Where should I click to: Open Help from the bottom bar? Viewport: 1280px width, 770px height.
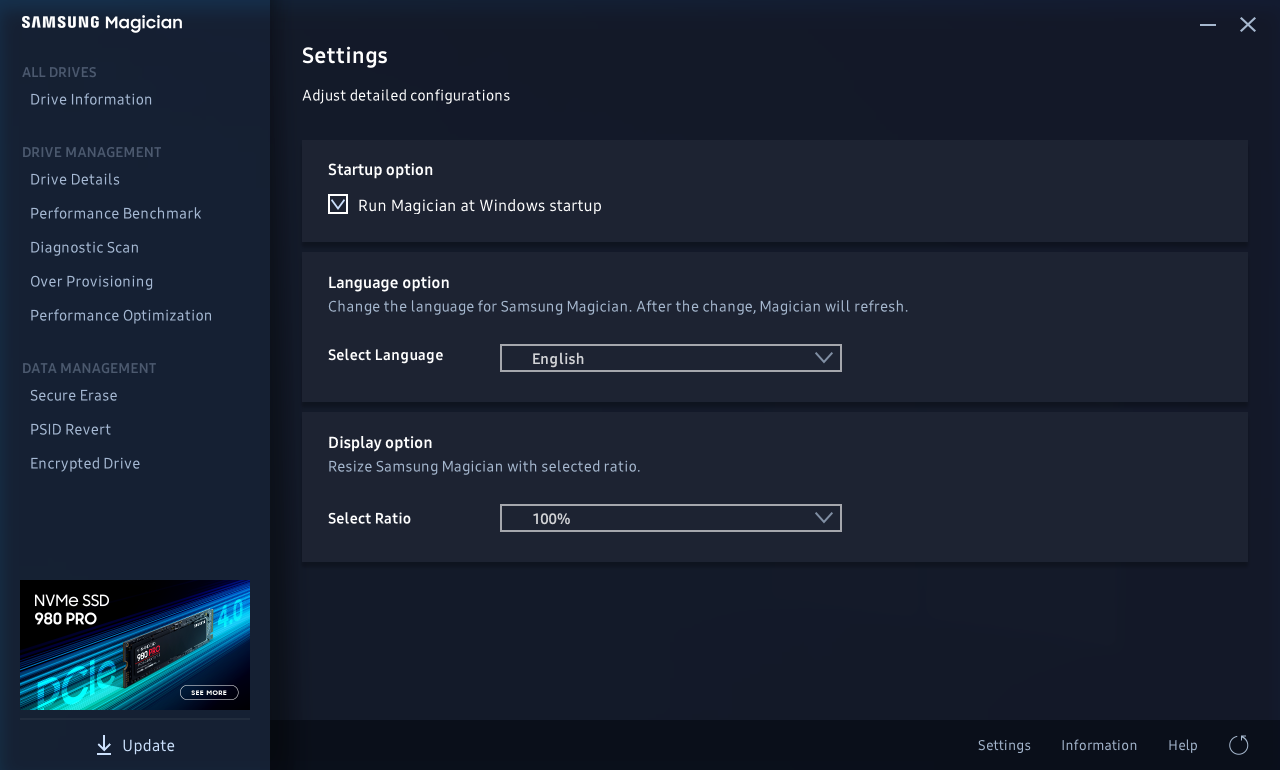tap(1182, 745)
